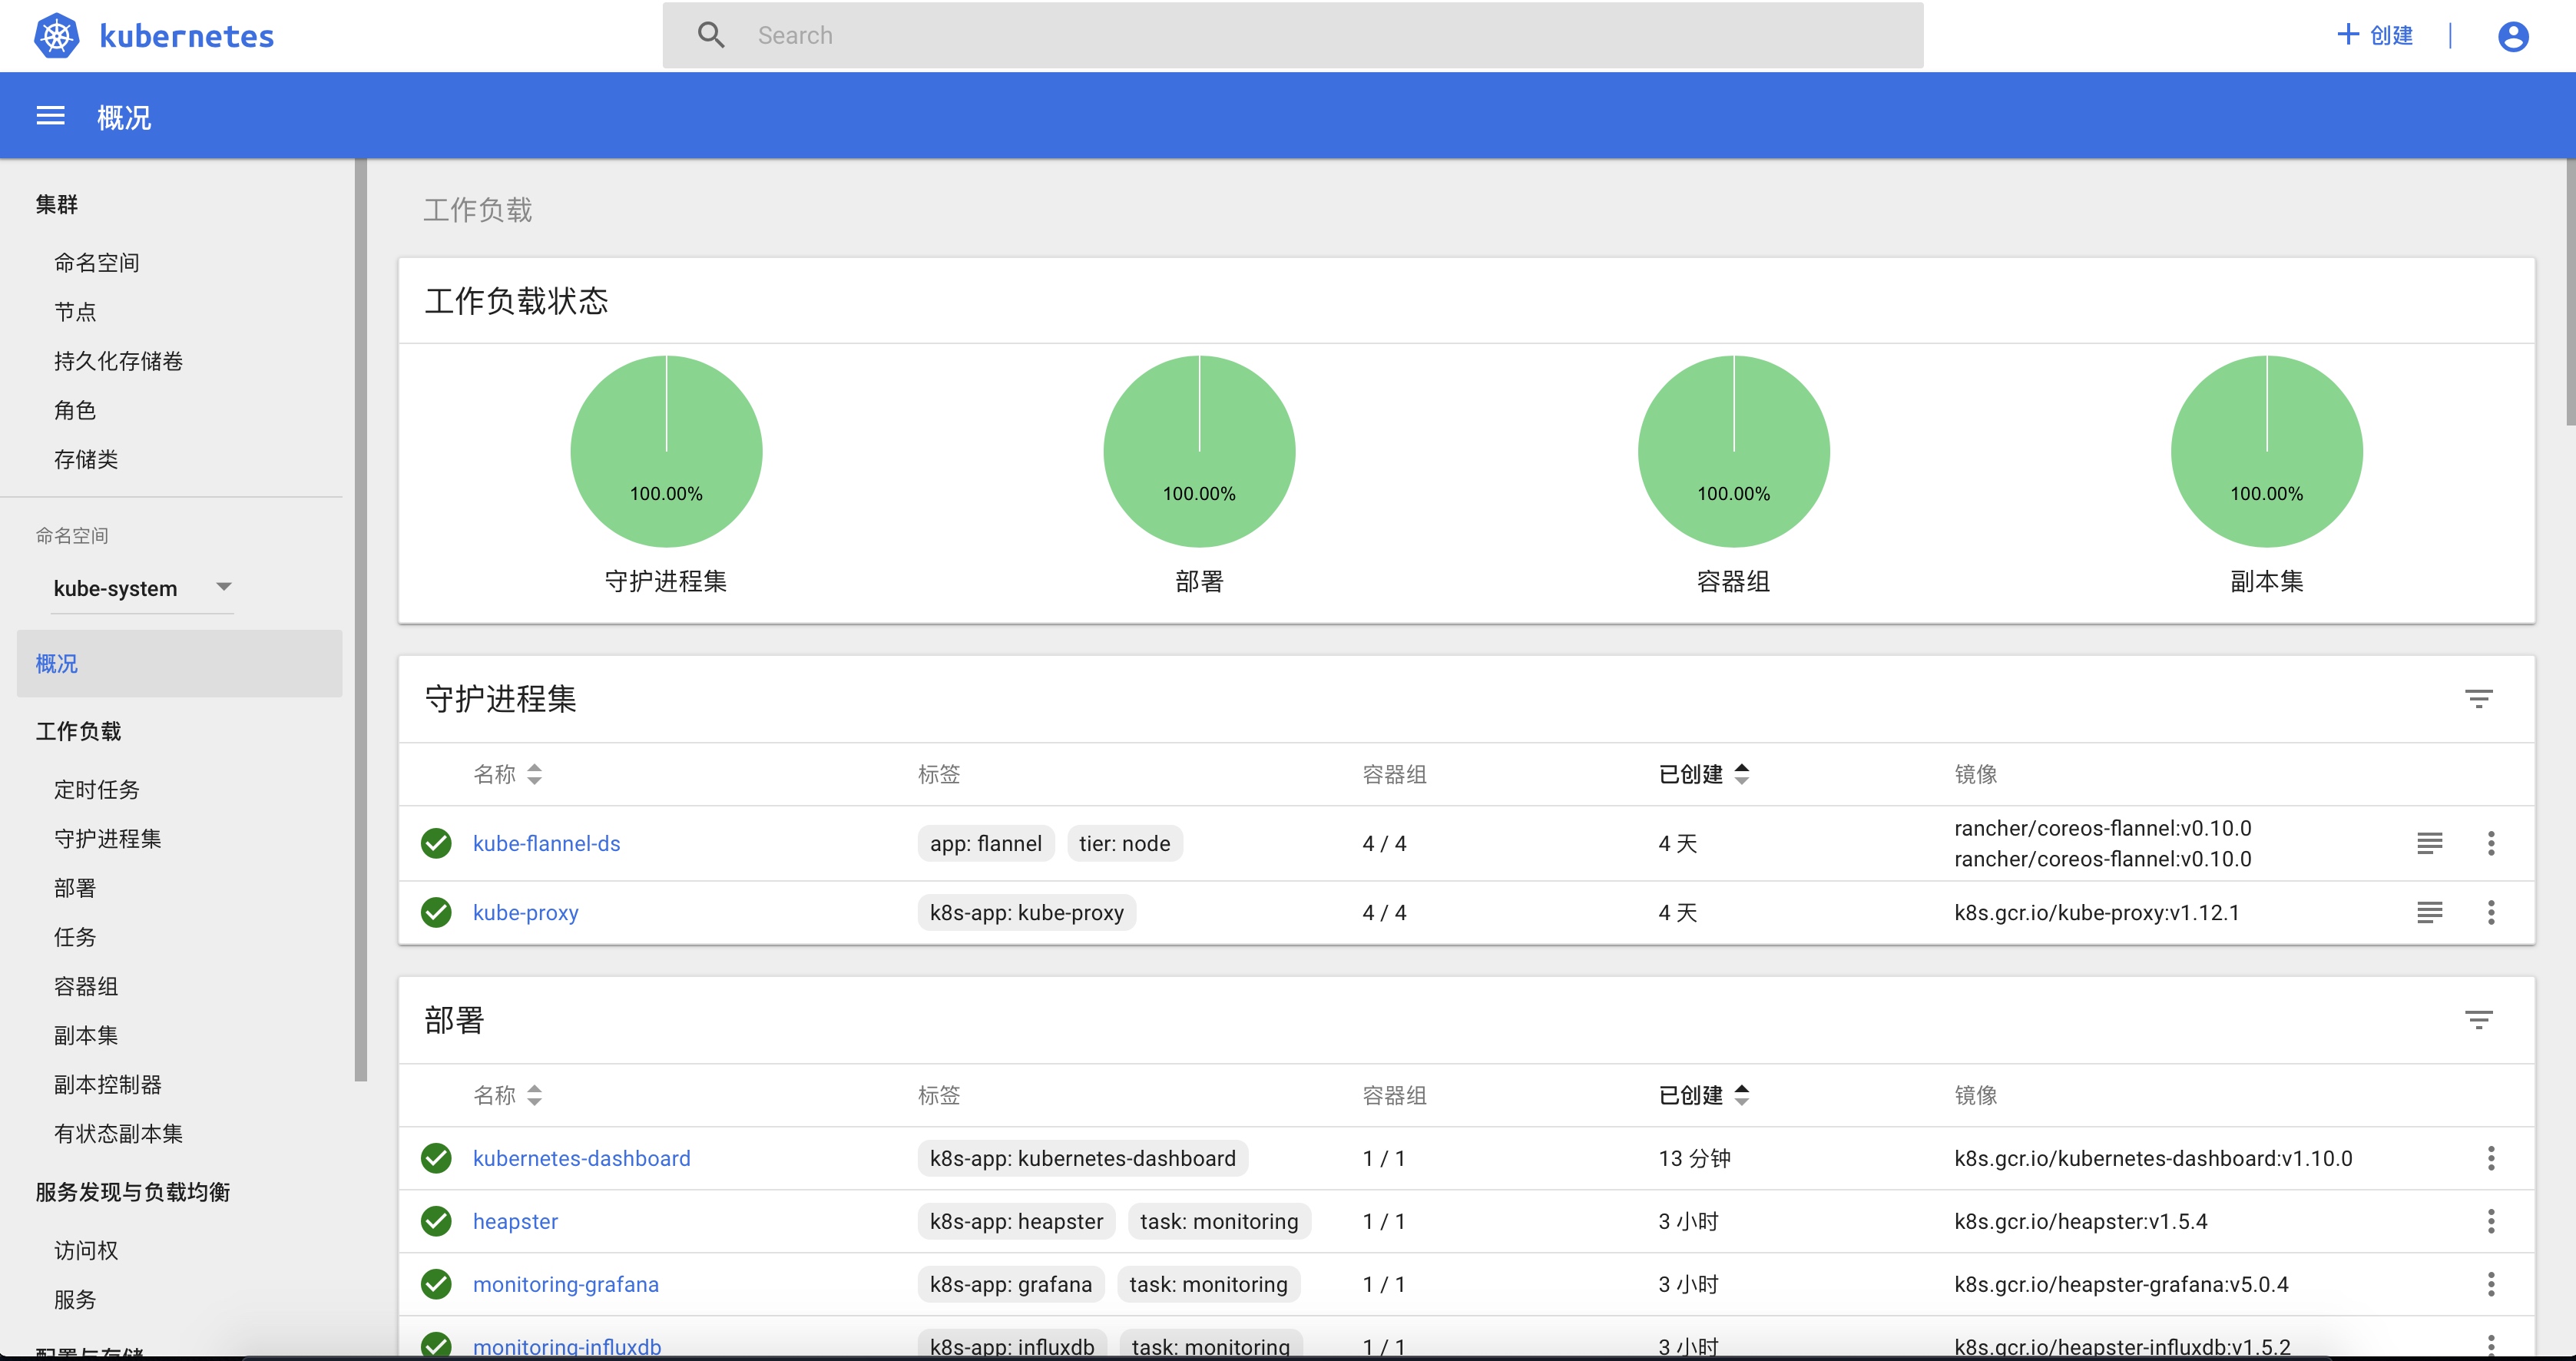Click green status check for heapster
This screenshot has height=1361, width=2576.
(436, 1221)
